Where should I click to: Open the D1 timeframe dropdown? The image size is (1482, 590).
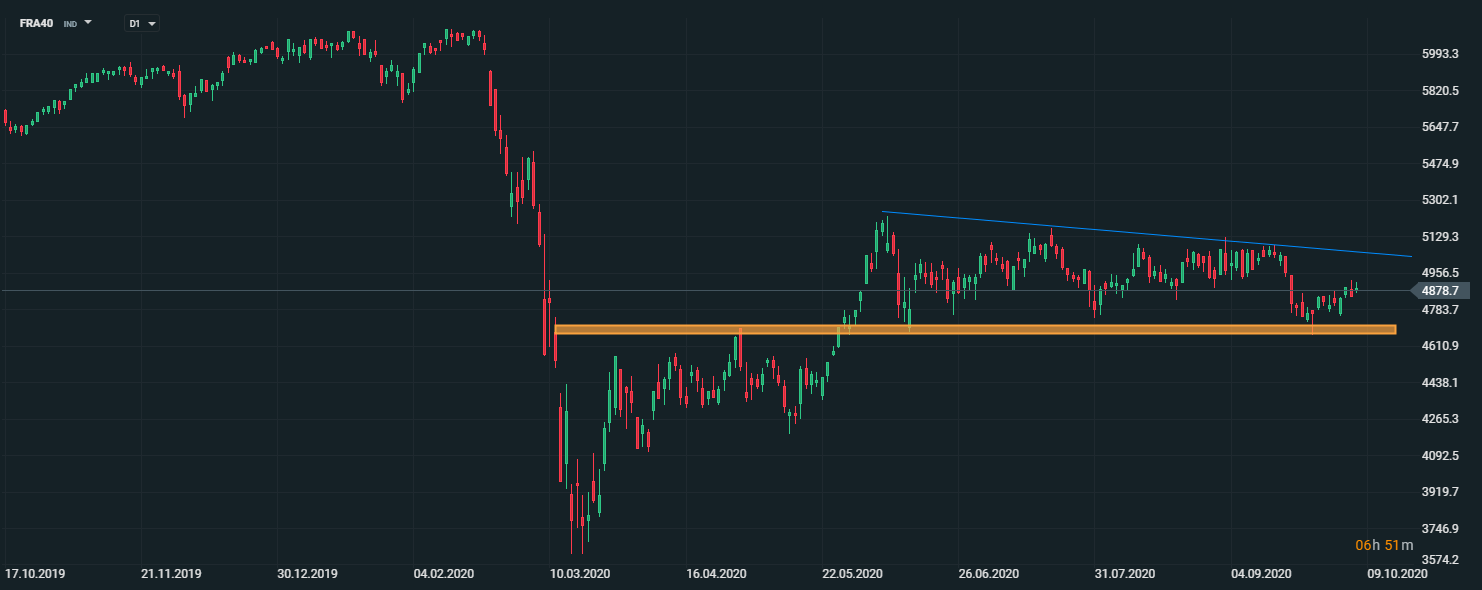click(x=142, y=23)
